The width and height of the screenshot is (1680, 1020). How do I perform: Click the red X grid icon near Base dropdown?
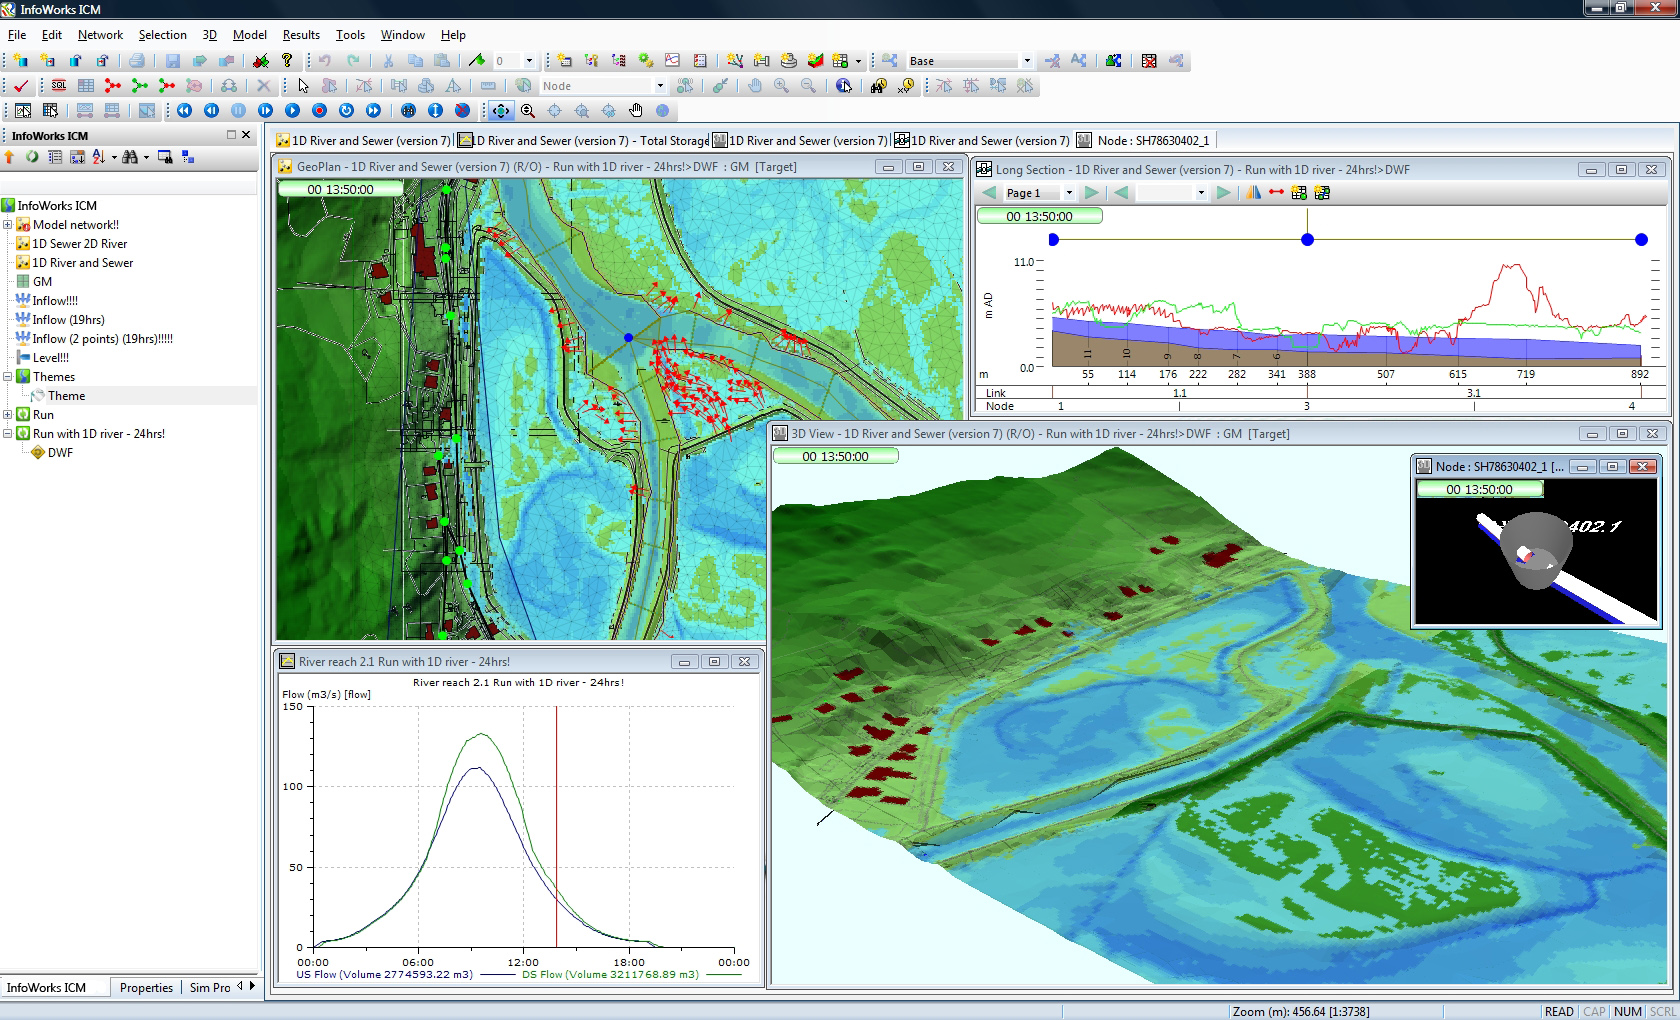[x=1149, y=61]
